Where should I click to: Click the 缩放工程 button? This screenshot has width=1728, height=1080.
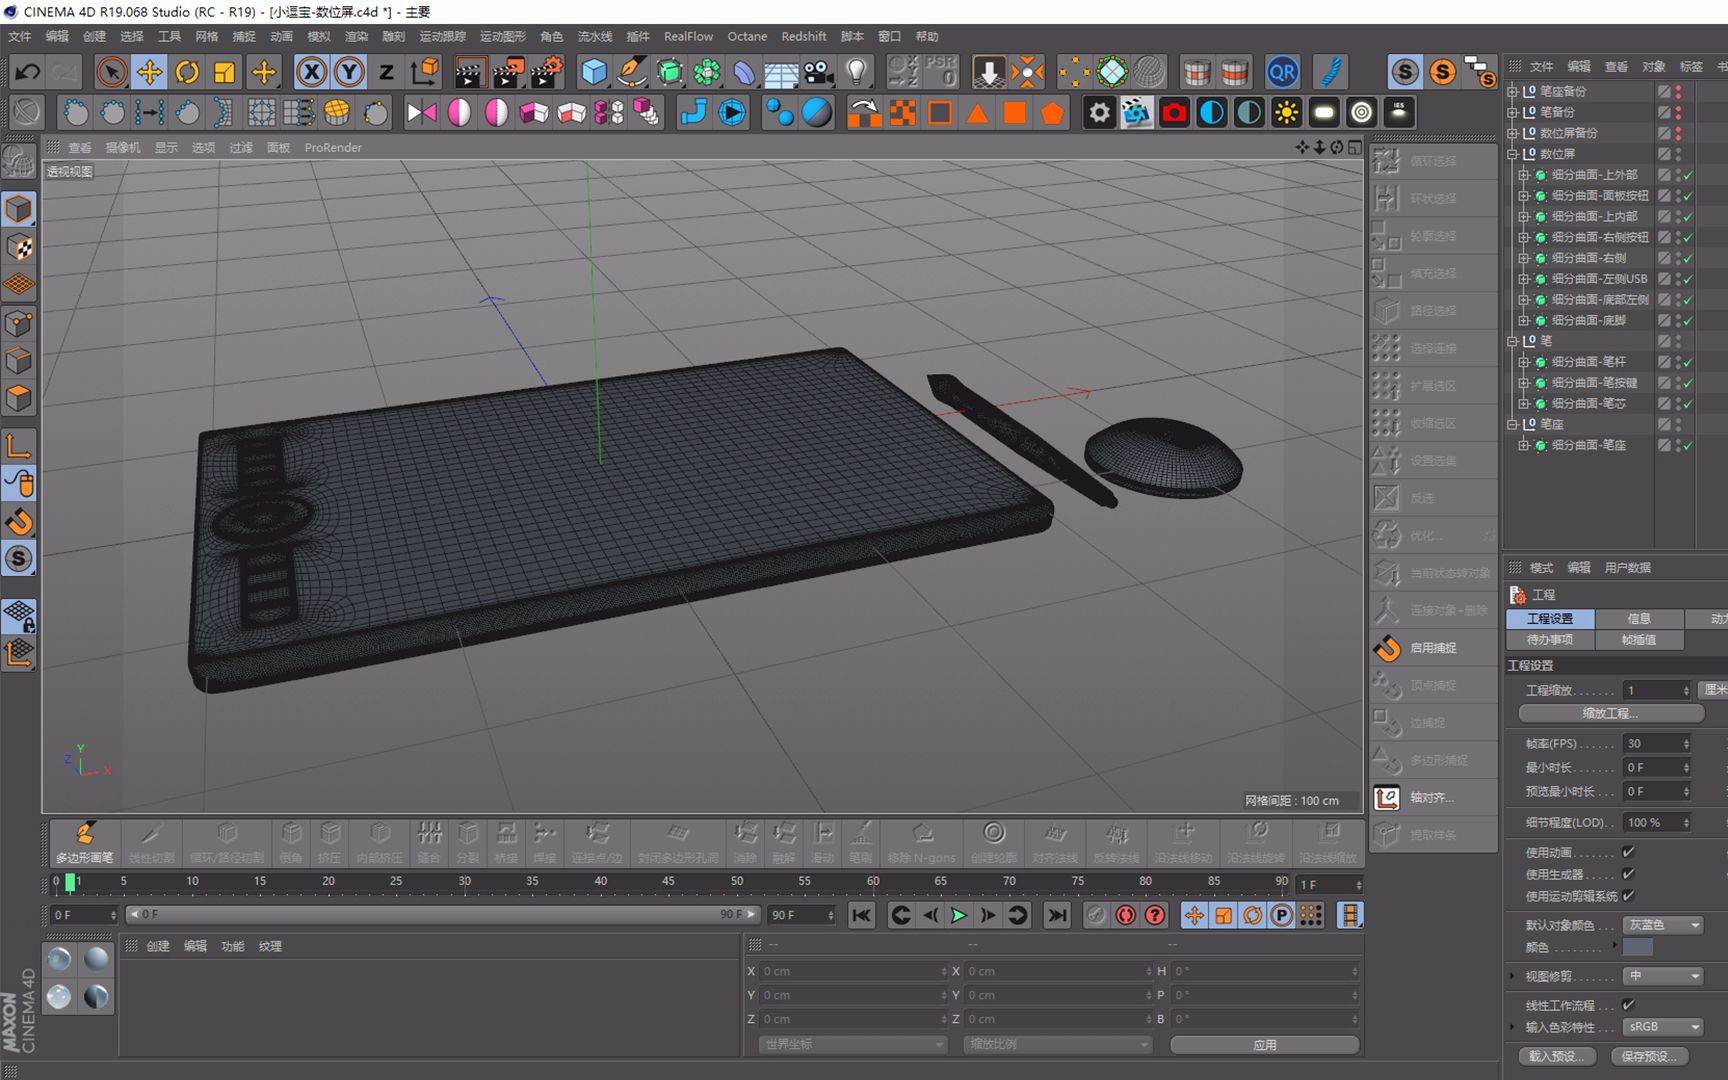(x=1612, y=713)
